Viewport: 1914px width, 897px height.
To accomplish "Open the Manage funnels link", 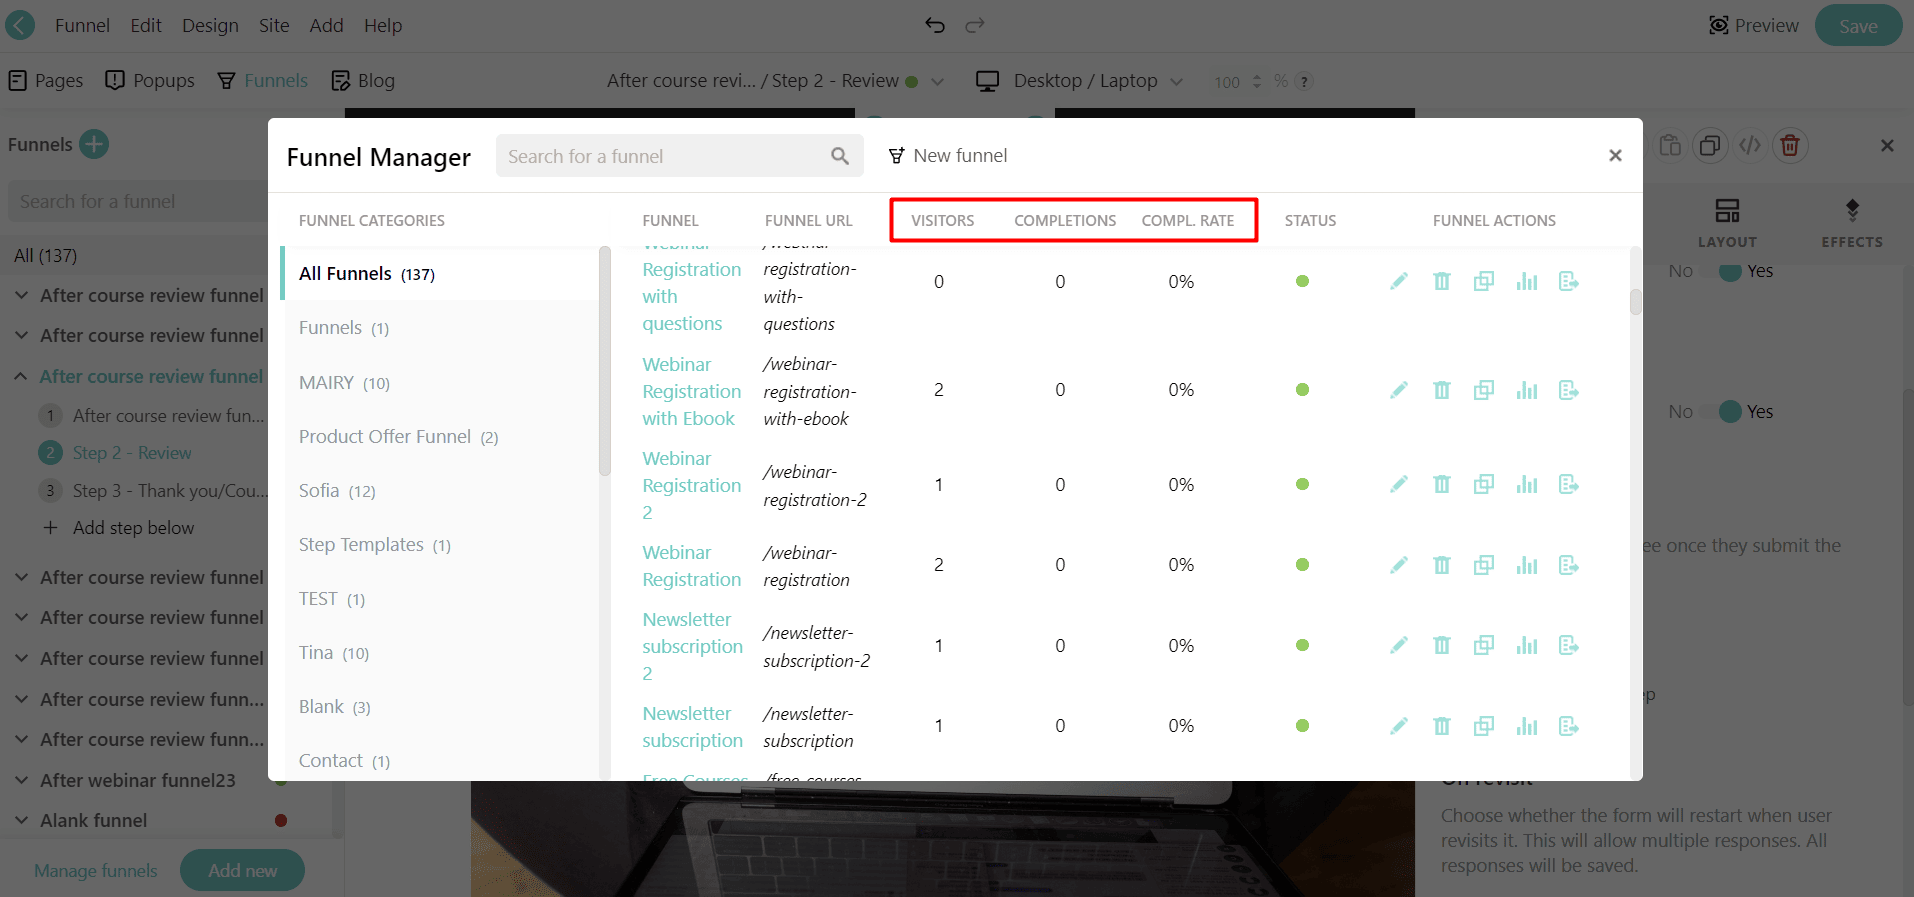I will coord(96,871).
